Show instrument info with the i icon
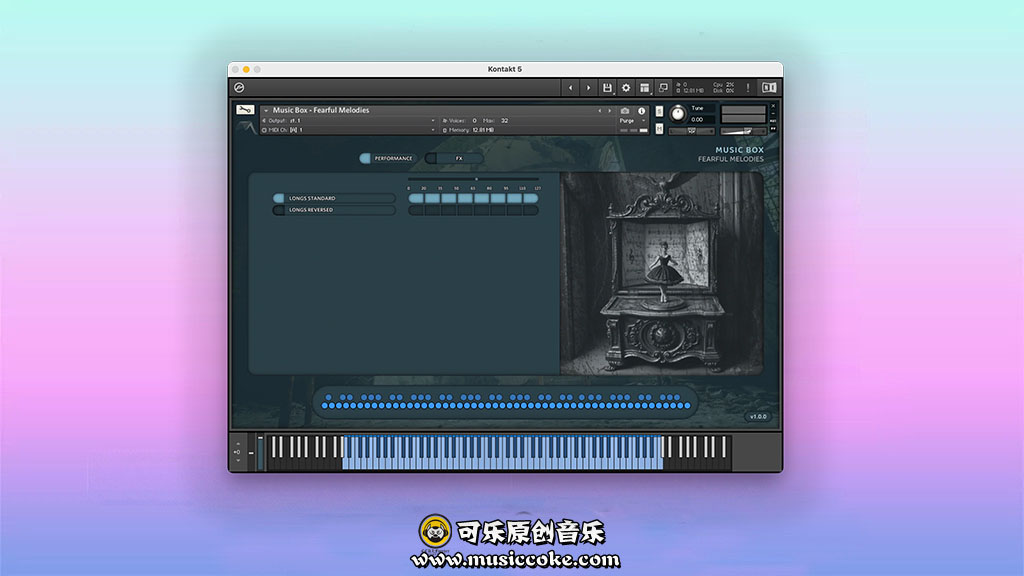Image resolution: width=1024 pixels, height=576 pixels. coord(641,111)
